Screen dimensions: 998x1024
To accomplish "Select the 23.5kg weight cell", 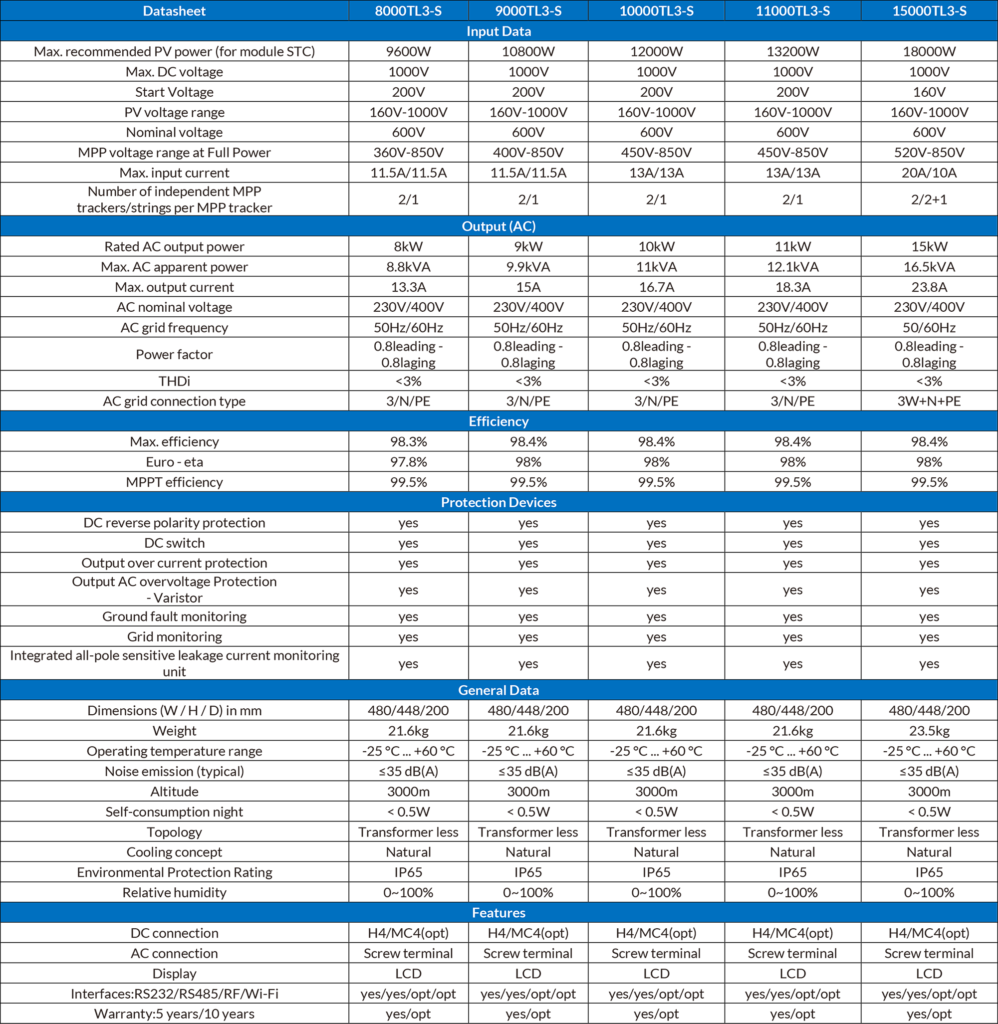I will (x=929, y=731).
